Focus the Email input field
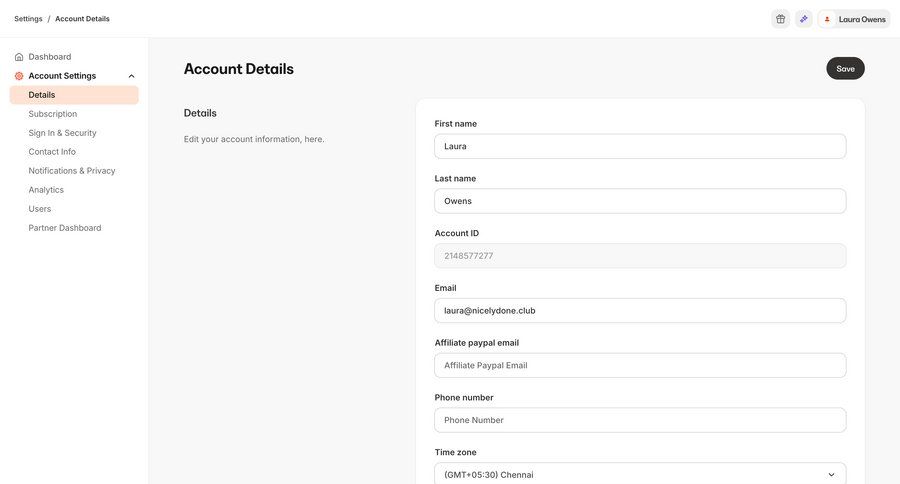Image resolution: width=900 pixels, height=484 pixels. tap(640, 311)
